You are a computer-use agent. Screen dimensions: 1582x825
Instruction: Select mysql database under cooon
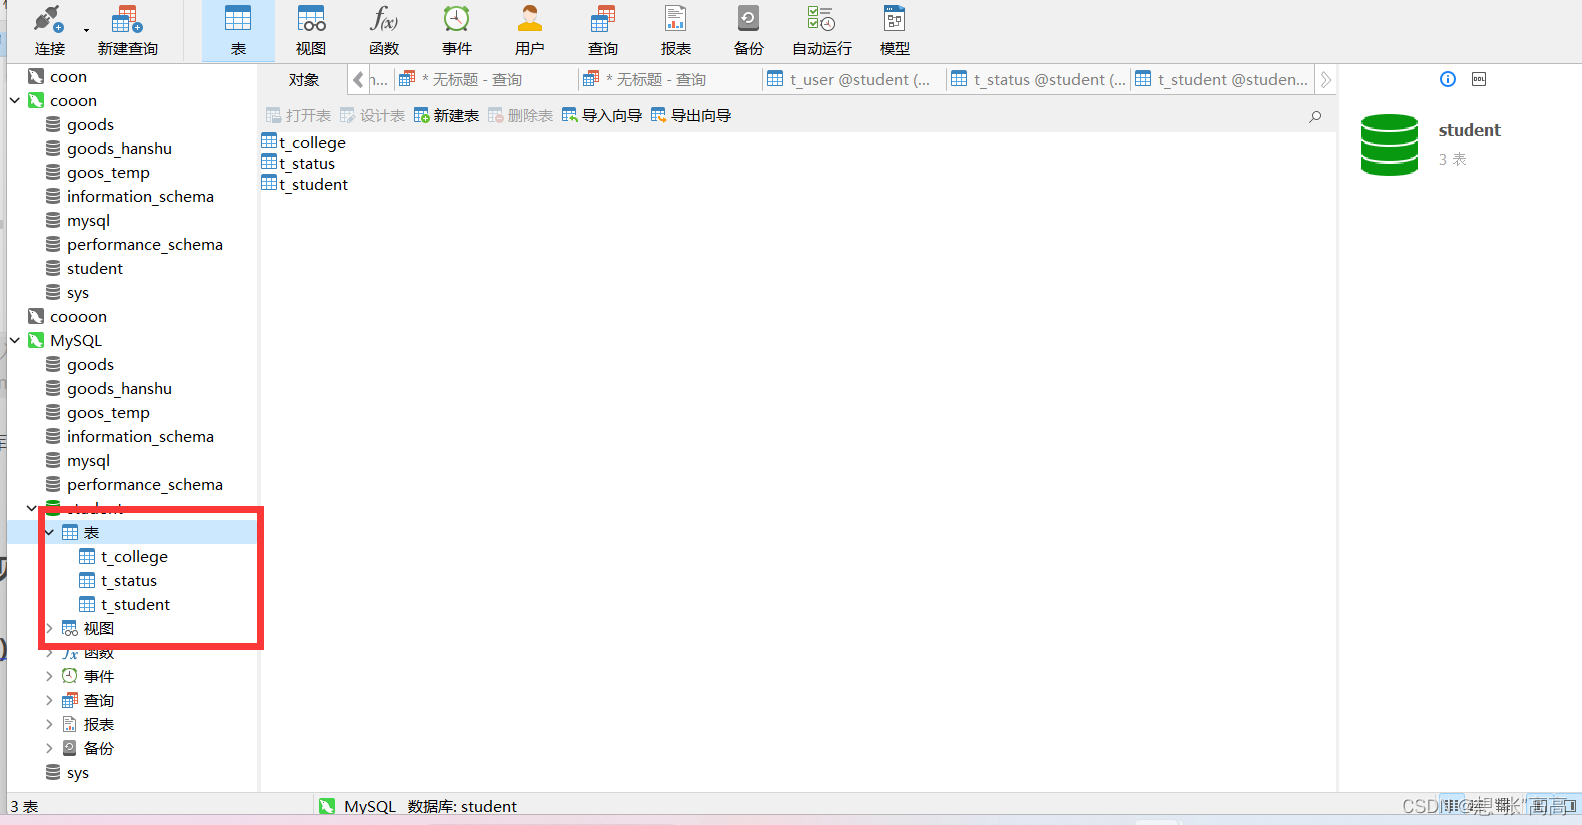88,220
